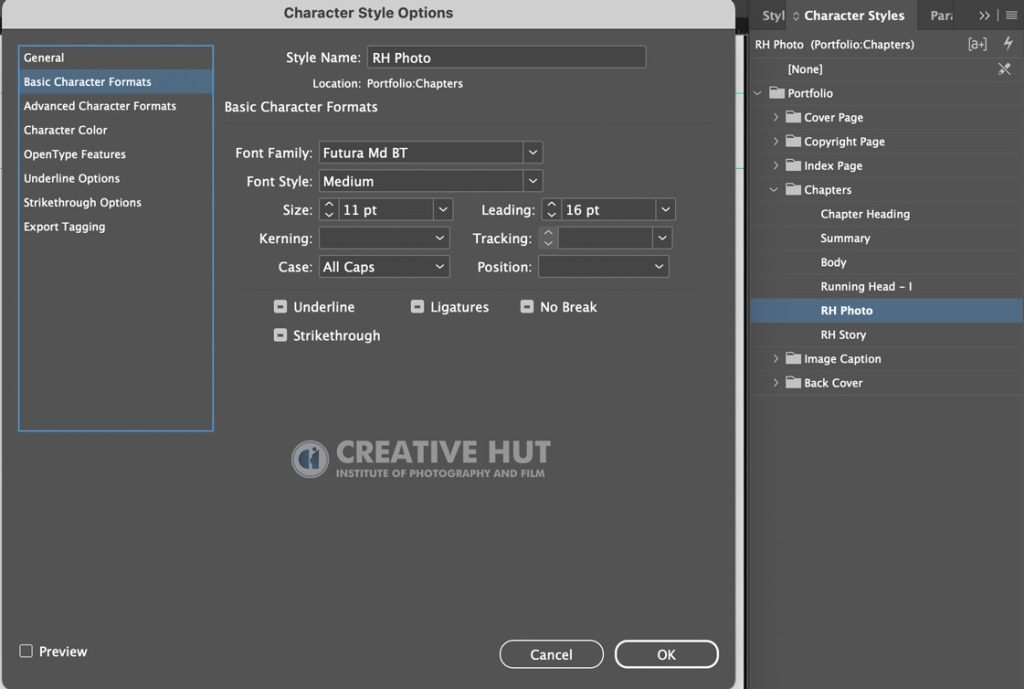Click the Portfolio folder icon
Screen dimensions: 1024x689
point(776,93)
